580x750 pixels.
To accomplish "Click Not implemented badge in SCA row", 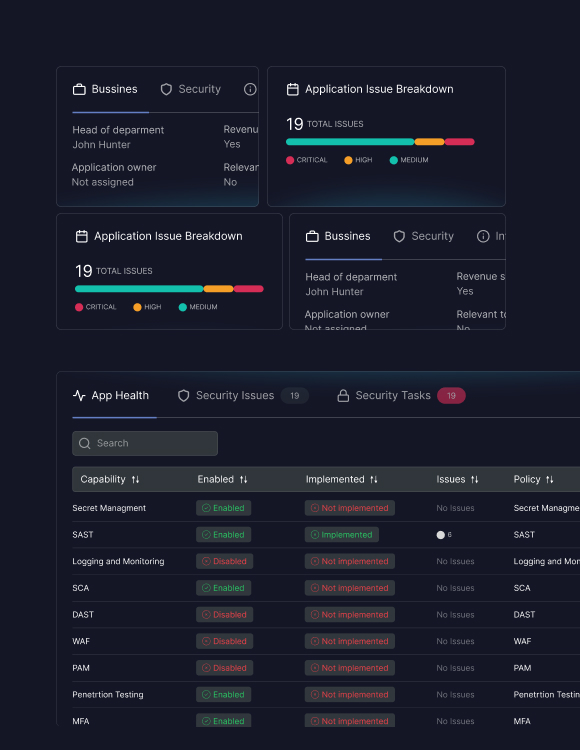I will pos(350,588).
